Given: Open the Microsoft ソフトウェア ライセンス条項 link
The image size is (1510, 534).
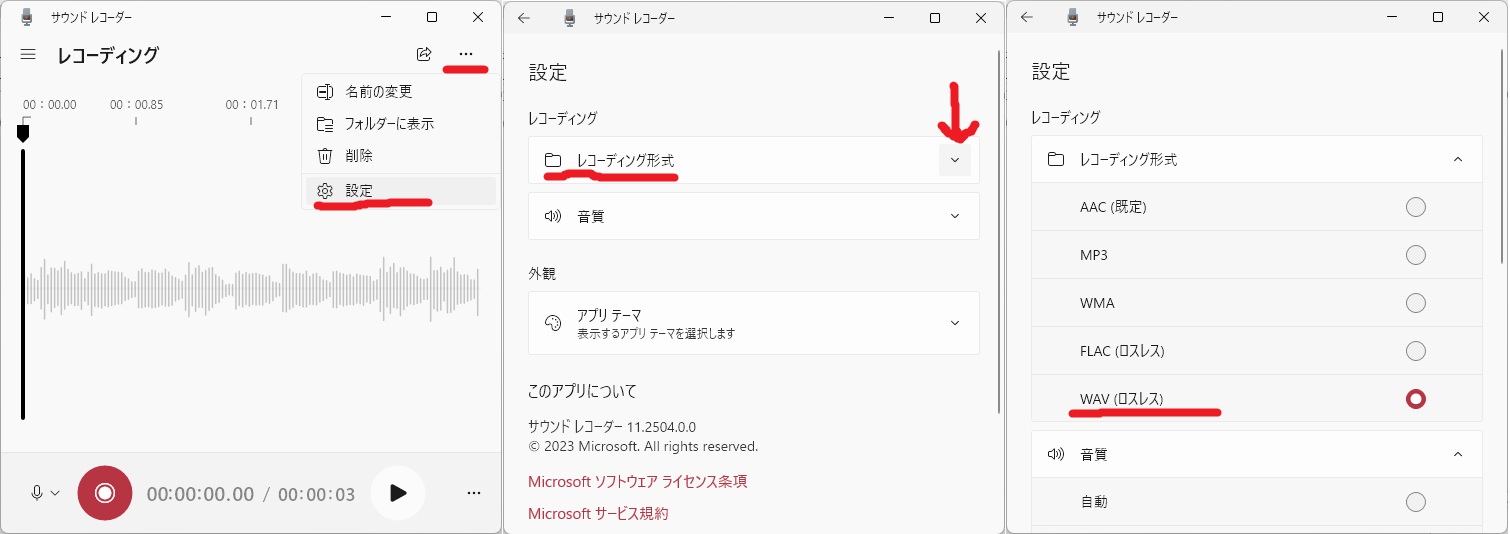Looking at the screenshot, I should point(637,482).
